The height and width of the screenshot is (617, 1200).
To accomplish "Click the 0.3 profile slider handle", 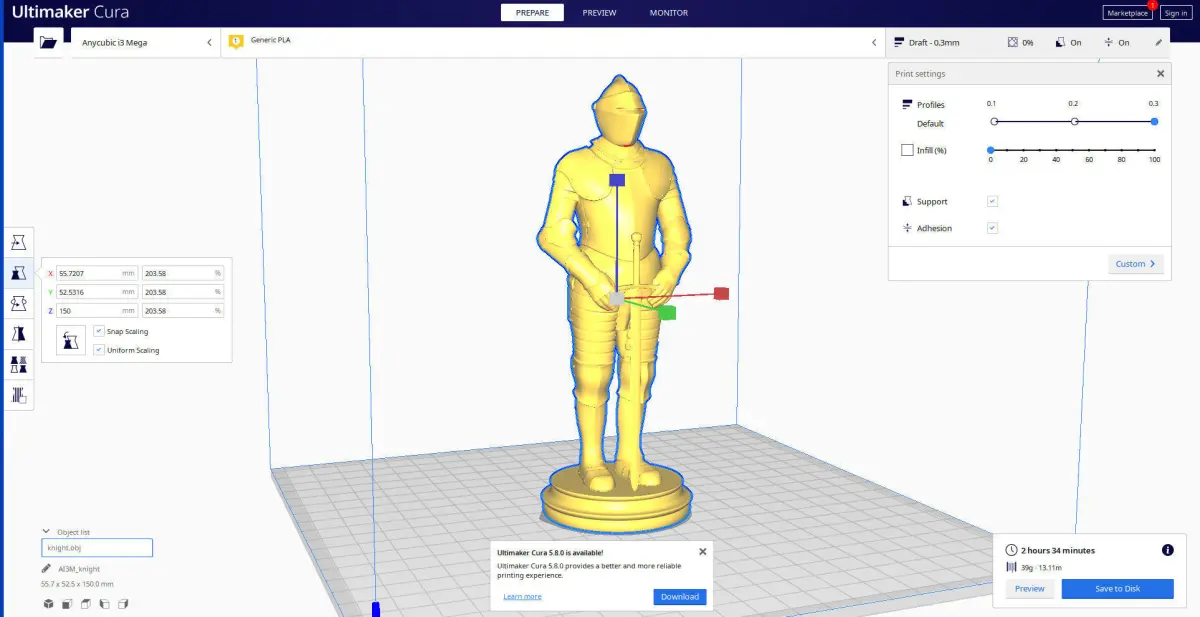I will coord(1154,122).
